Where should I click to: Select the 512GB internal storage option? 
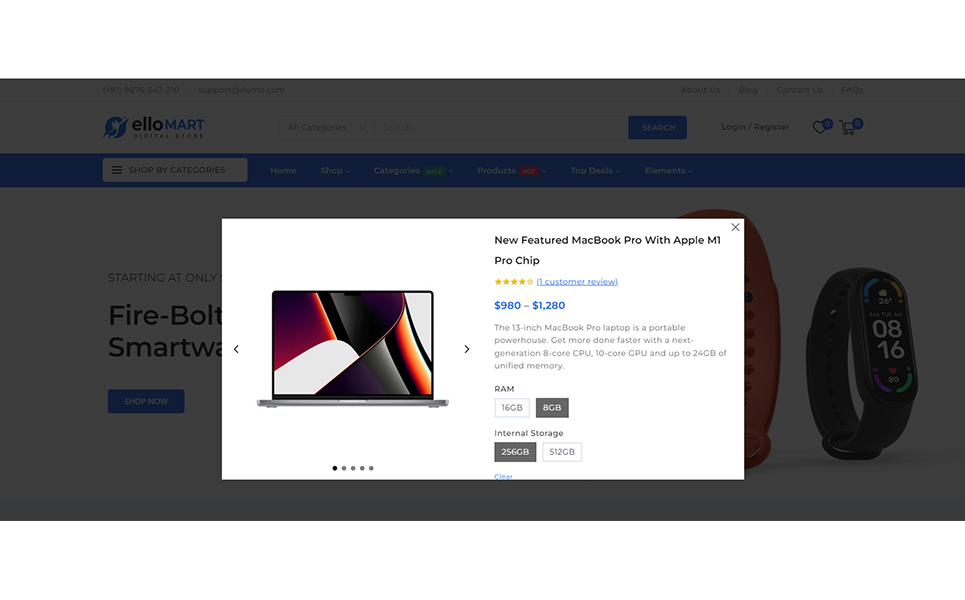(x=562, y=452)
